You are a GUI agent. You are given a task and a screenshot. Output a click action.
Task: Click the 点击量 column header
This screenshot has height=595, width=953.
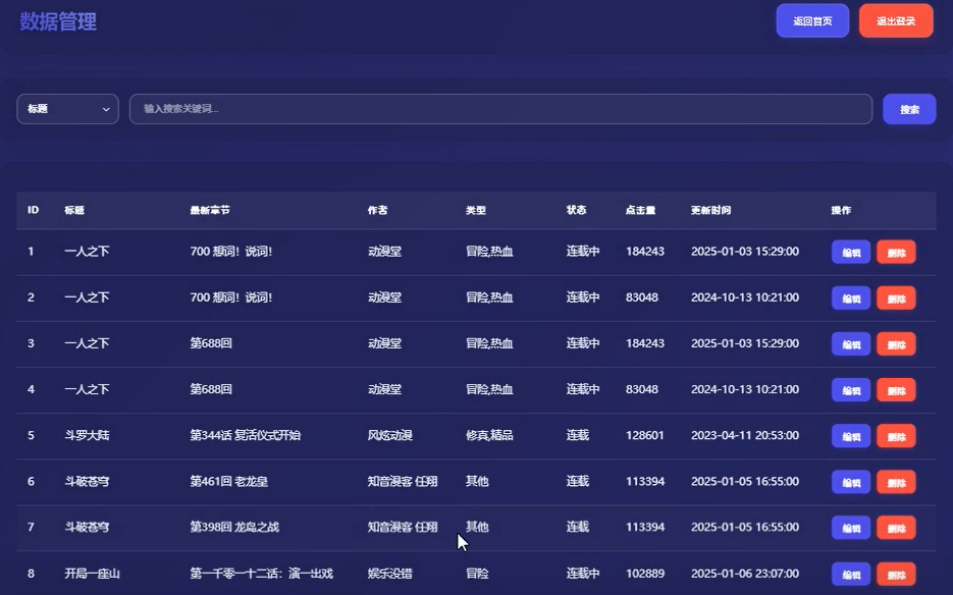tap(641, 210)
